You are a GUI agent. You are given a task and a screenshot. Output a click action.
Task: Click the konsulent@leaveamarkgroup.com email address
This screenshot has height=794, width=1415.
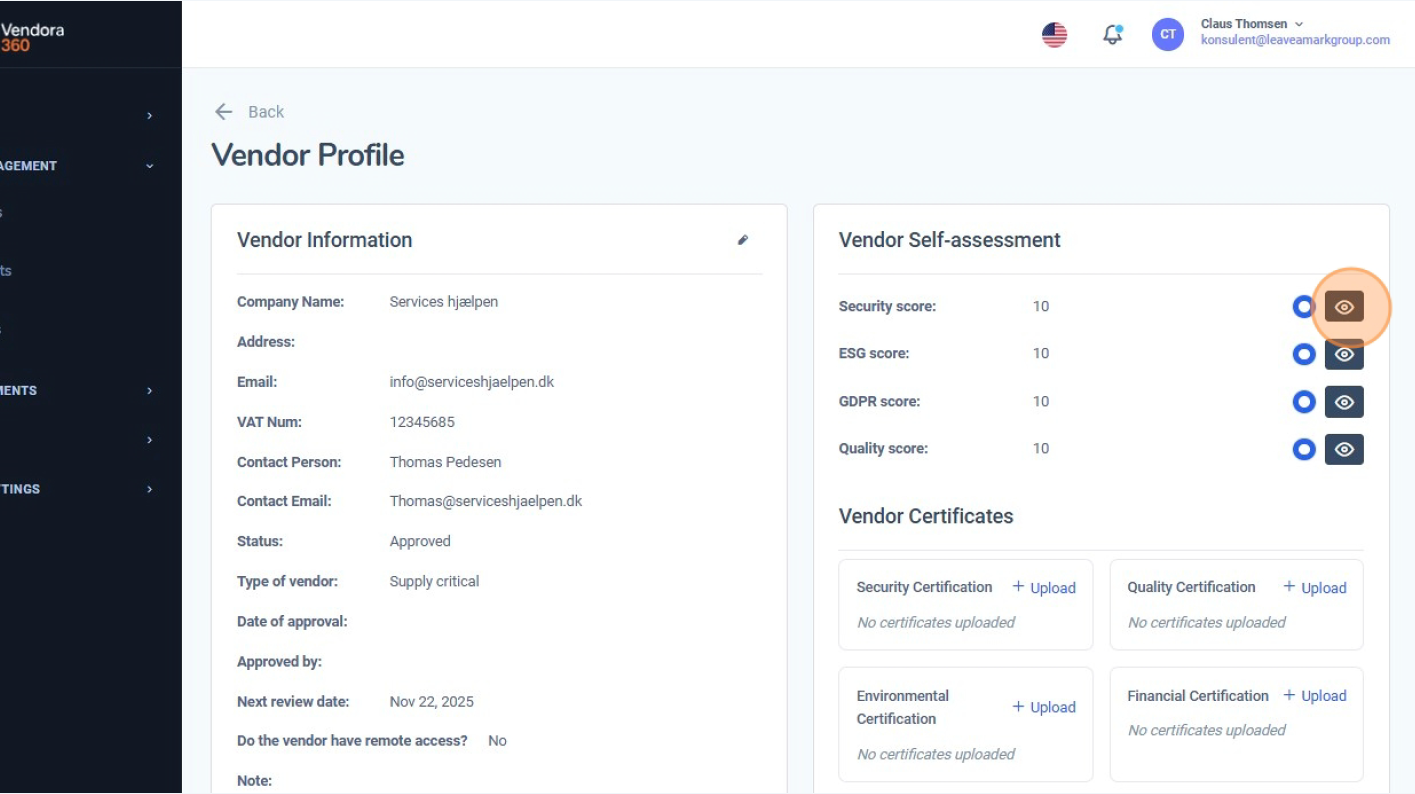click(x=1295, y=41)
